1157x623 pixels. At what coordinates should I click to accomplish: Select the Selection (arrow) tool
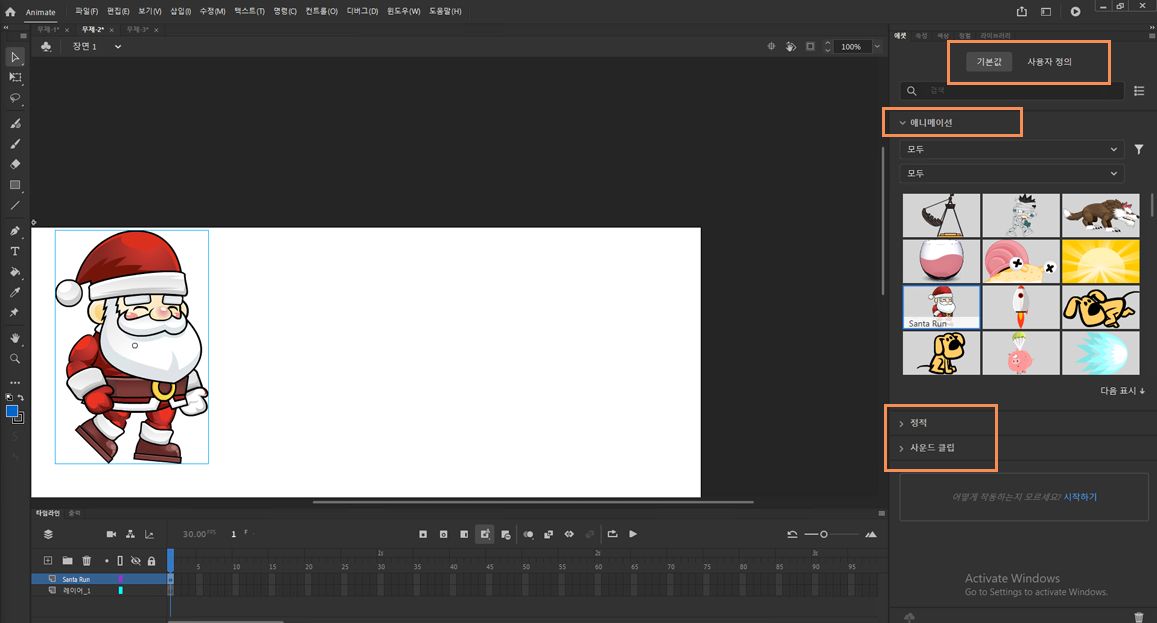pos(15,57)
